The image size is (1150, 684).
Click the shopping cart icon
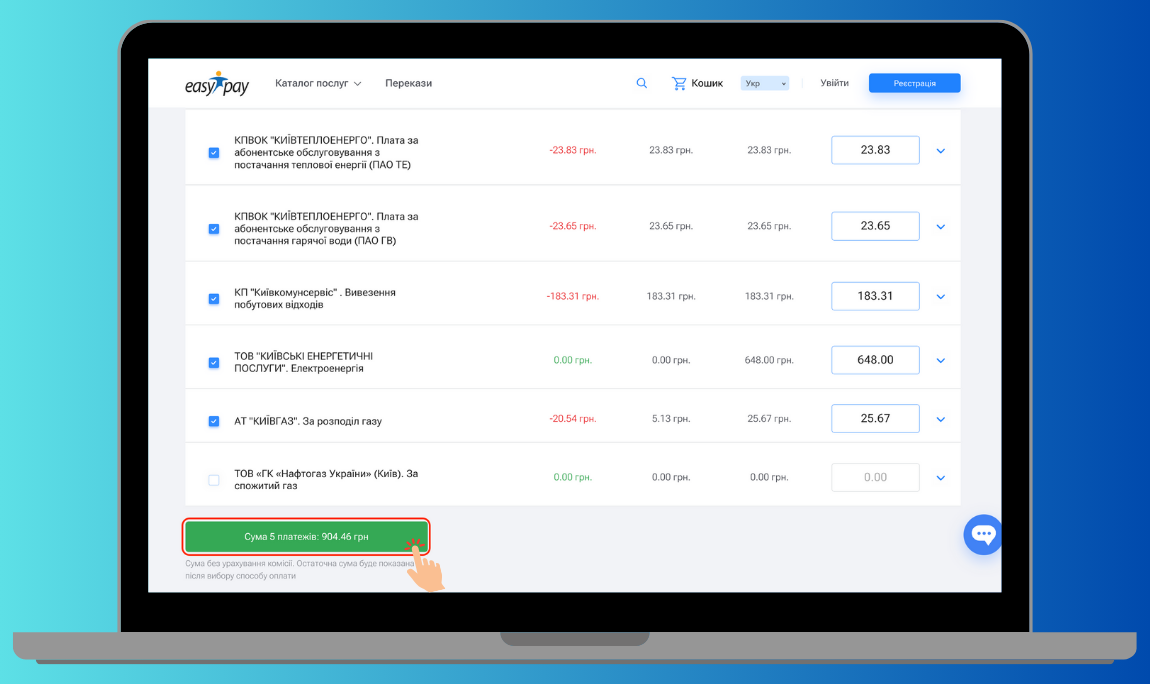tap(679, 83)
